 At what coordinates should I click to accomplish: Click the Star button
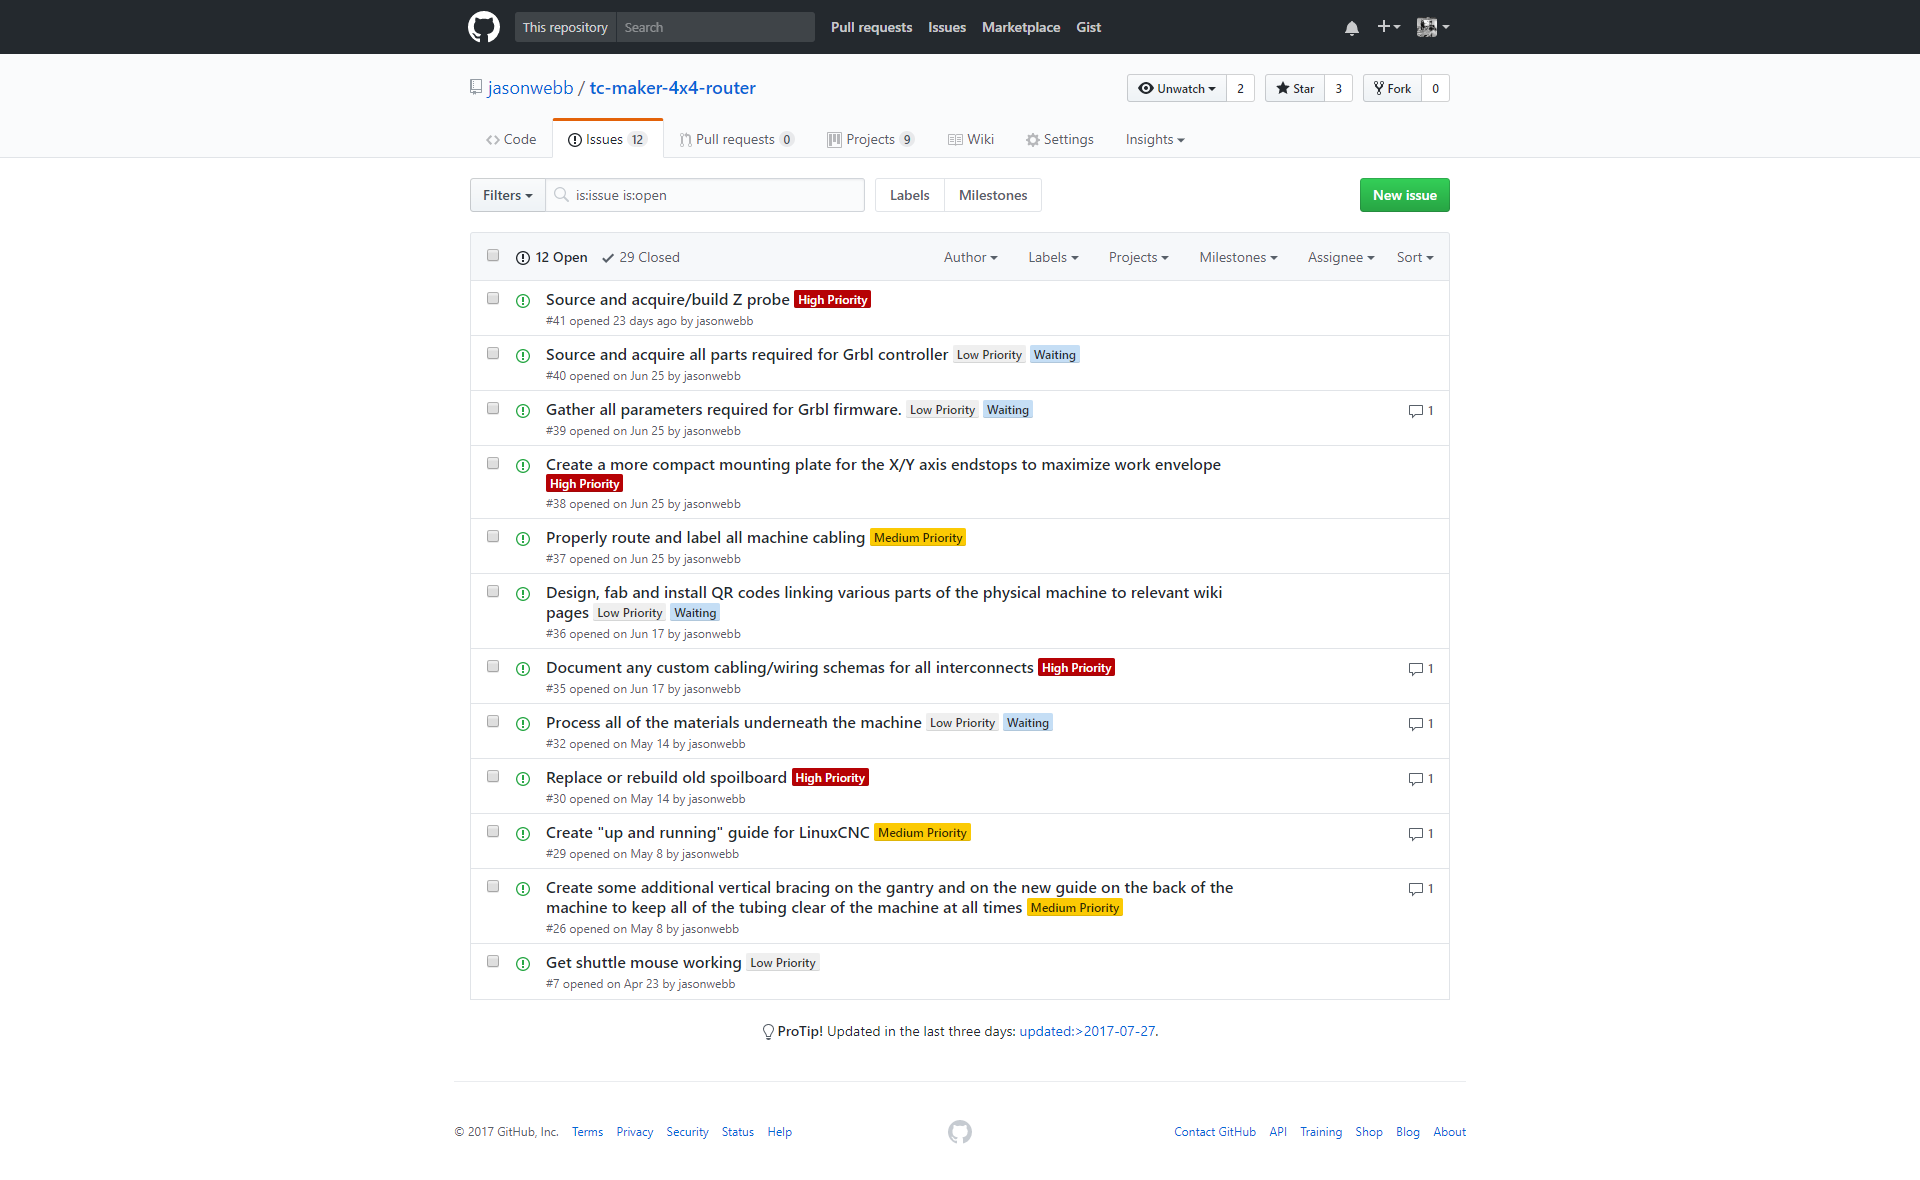(1295, 88)
